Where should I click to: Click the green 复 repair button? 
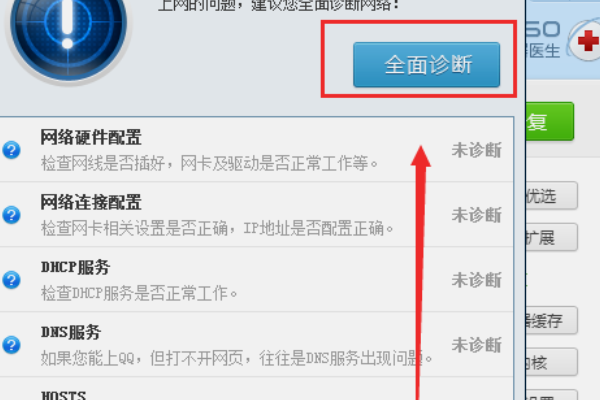[x=550, y=121]
